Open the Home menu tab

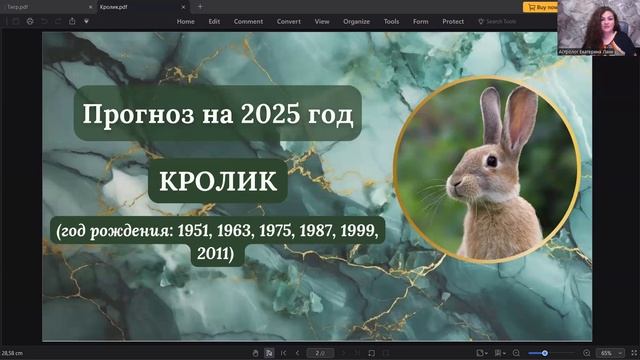pos(185,22)
